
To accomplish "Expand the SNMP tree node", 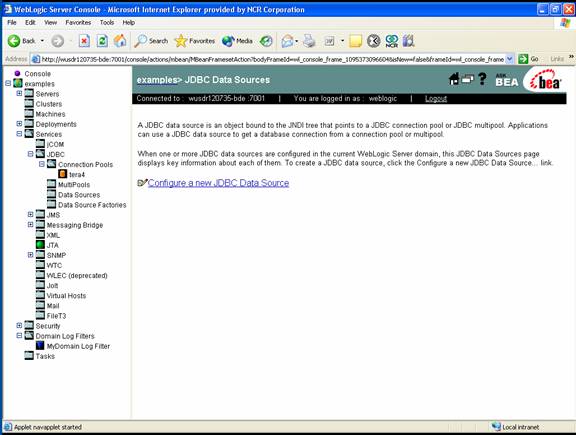I will click(30, 255).
